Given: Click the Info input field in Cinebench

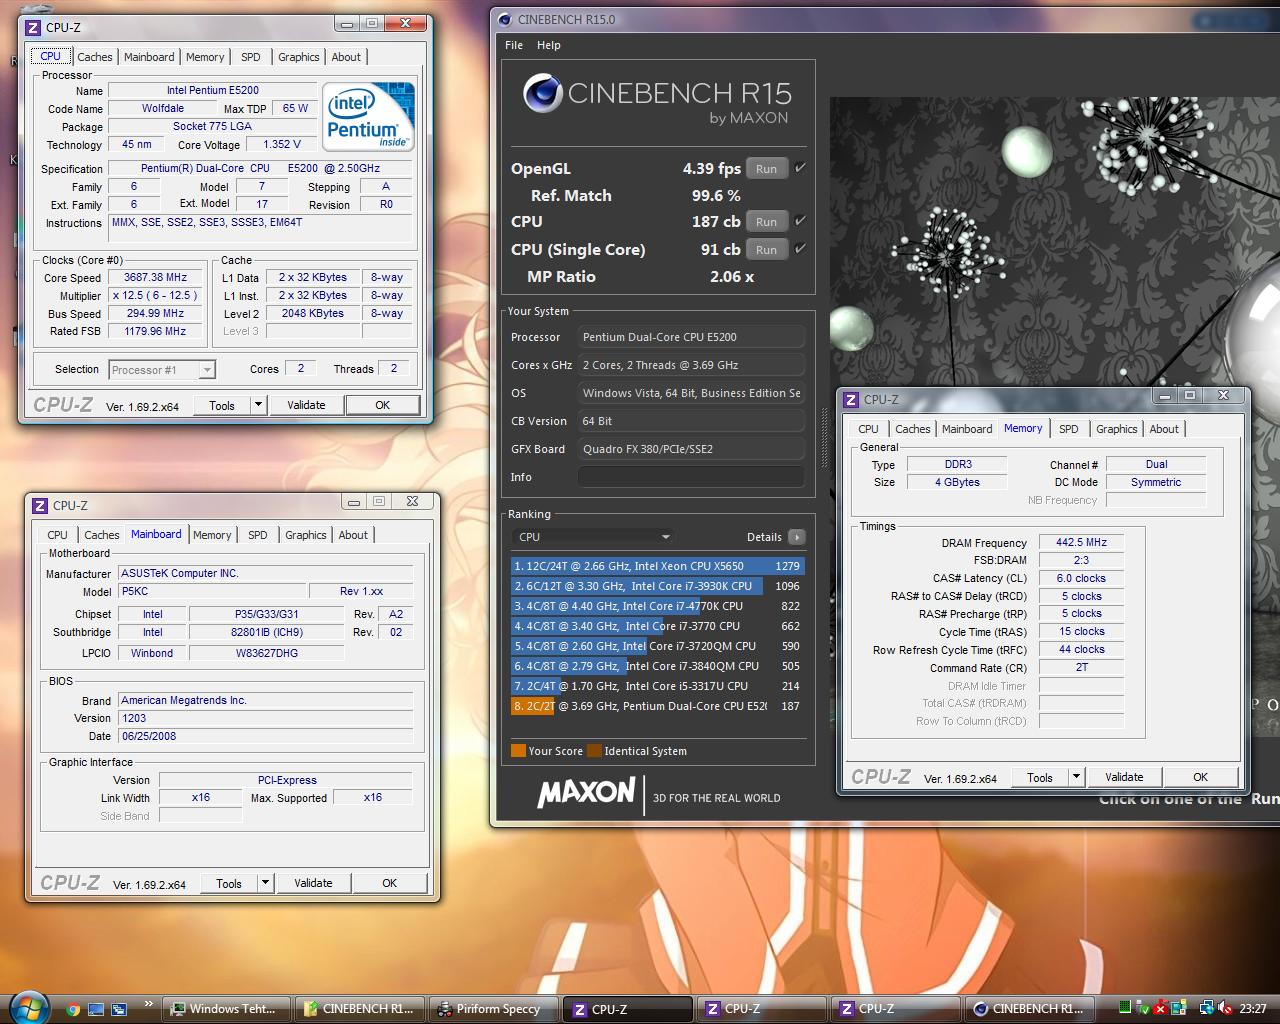Looking at the screenshot, I should click(691, 477).
